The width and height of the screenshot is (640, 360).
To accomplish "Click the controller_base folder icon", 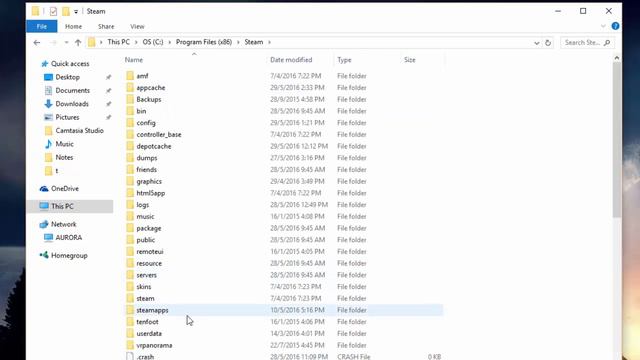I will point(130,134).
